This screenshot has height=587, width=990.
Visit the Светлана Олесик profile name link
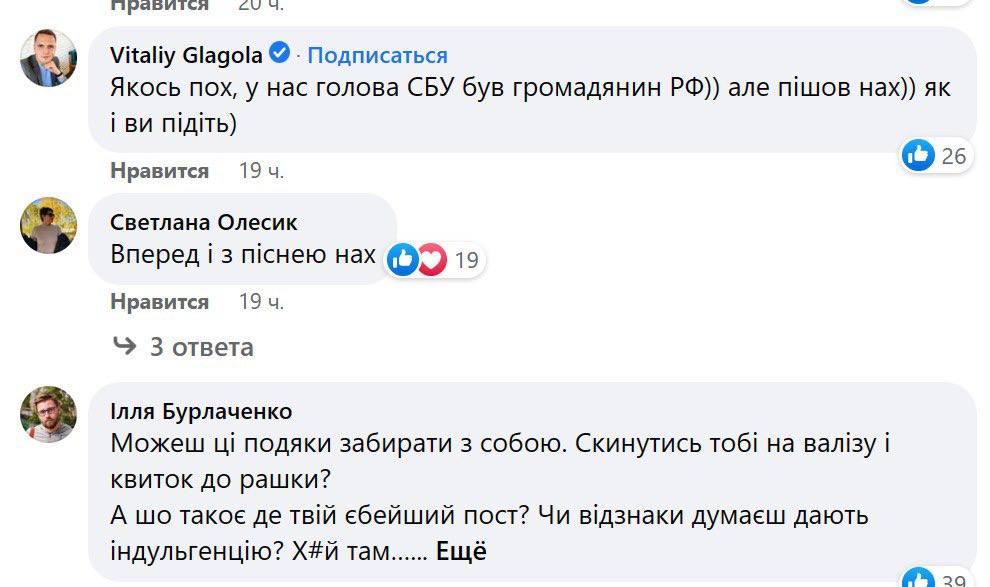tap(204, 222)
